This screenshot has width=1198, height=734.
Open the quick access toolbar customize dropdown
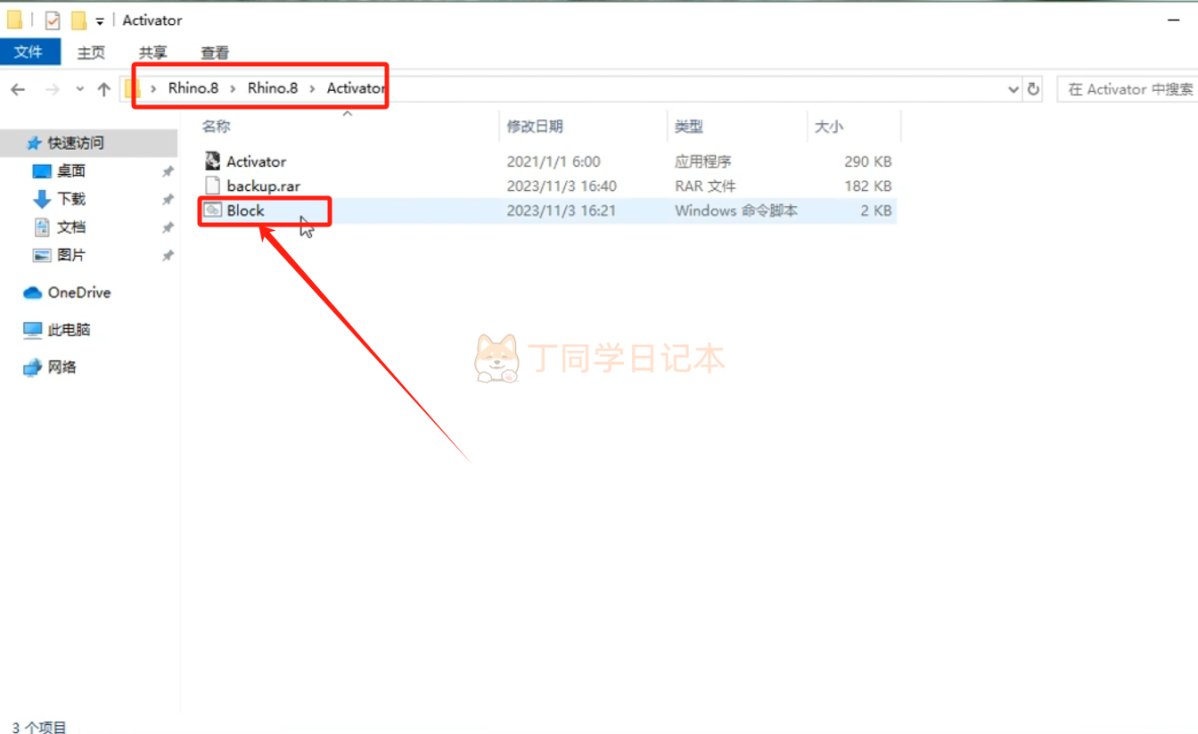click(99, 21)
